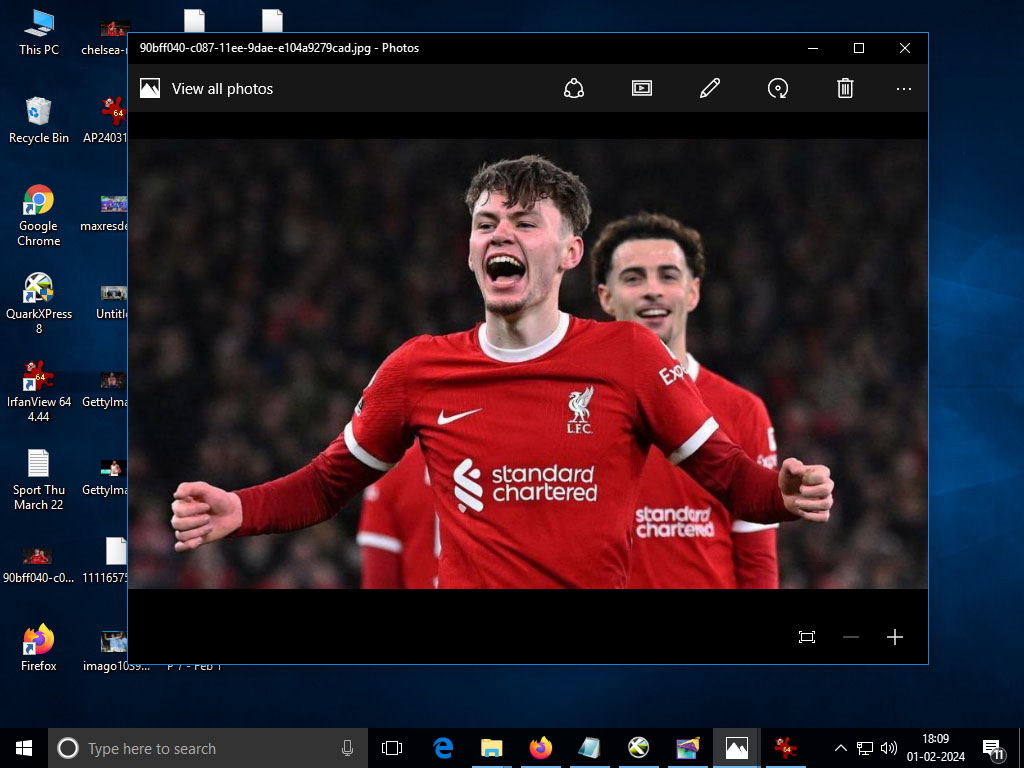Select the QuarkXPress 8 desktop shortcut

39,302
